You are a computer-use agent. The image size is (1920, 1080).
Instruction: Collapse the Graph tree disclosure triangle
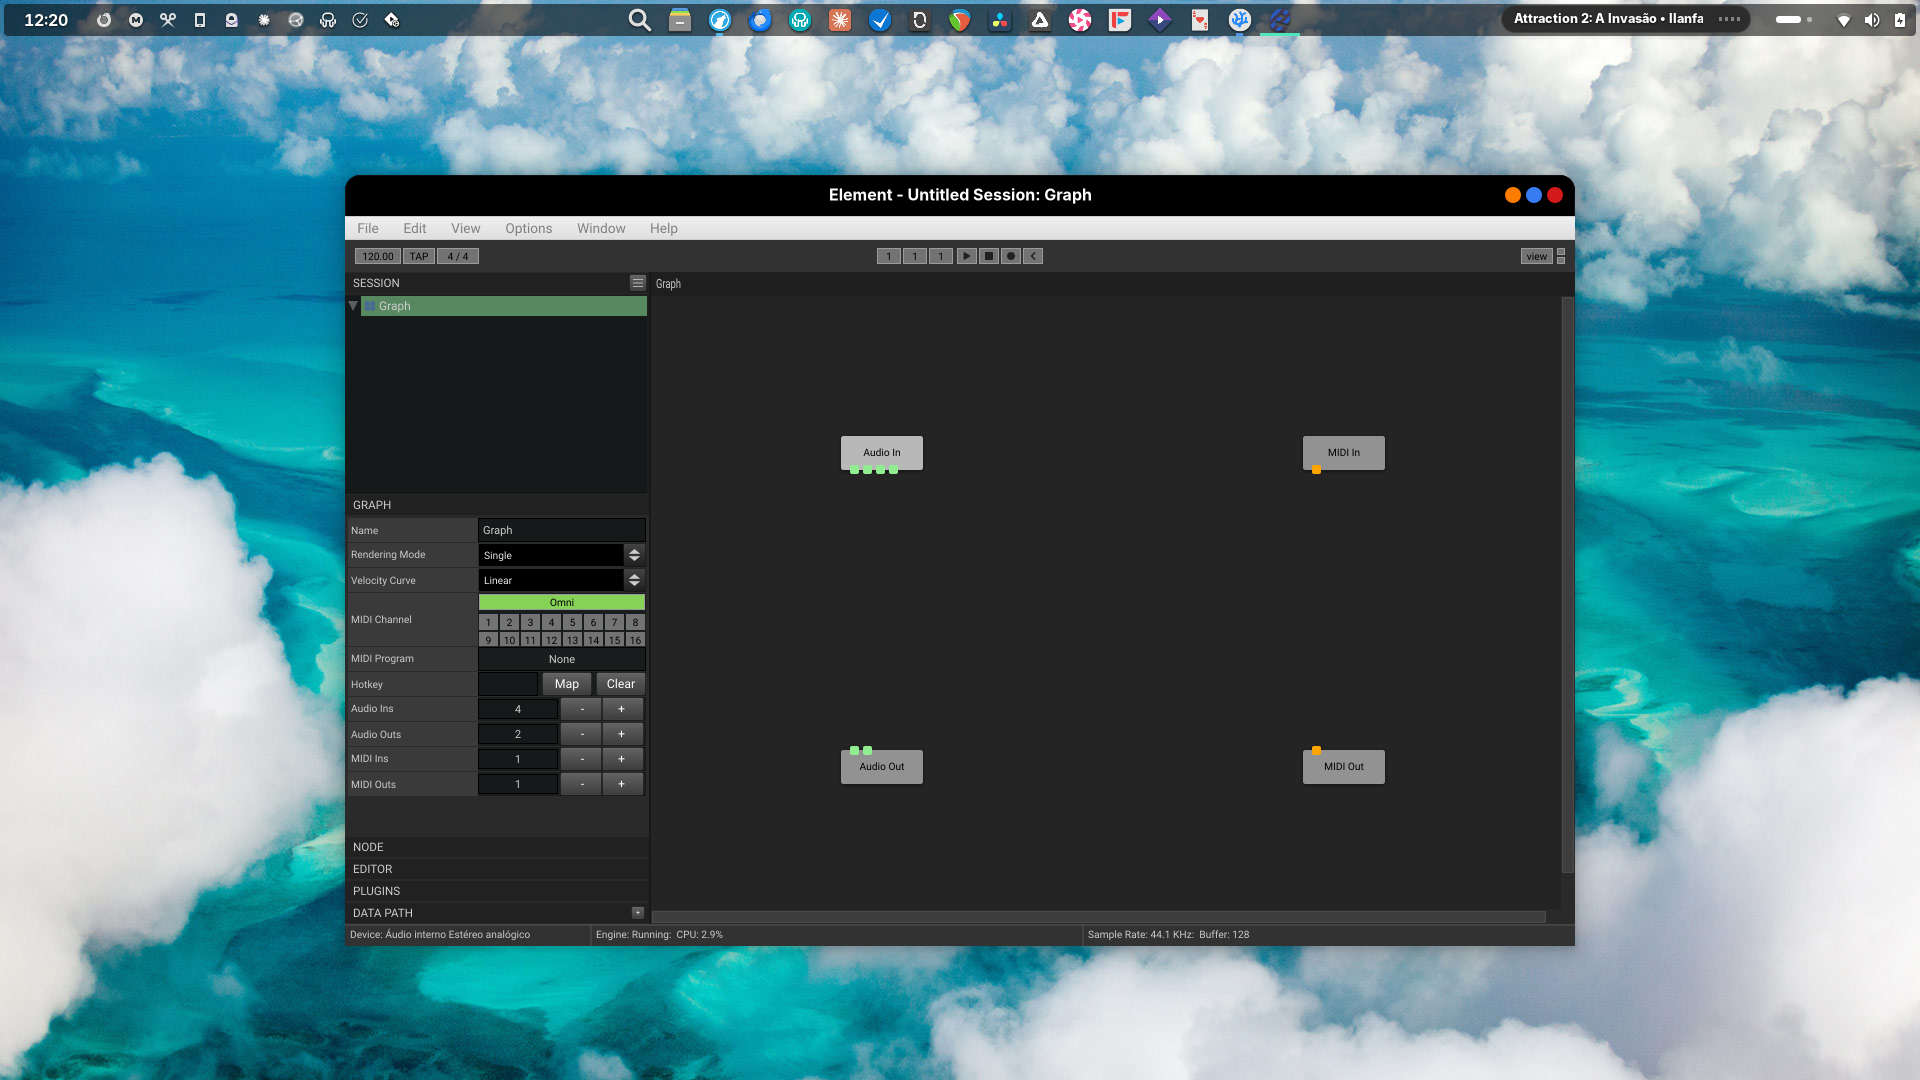click(353, 306)
